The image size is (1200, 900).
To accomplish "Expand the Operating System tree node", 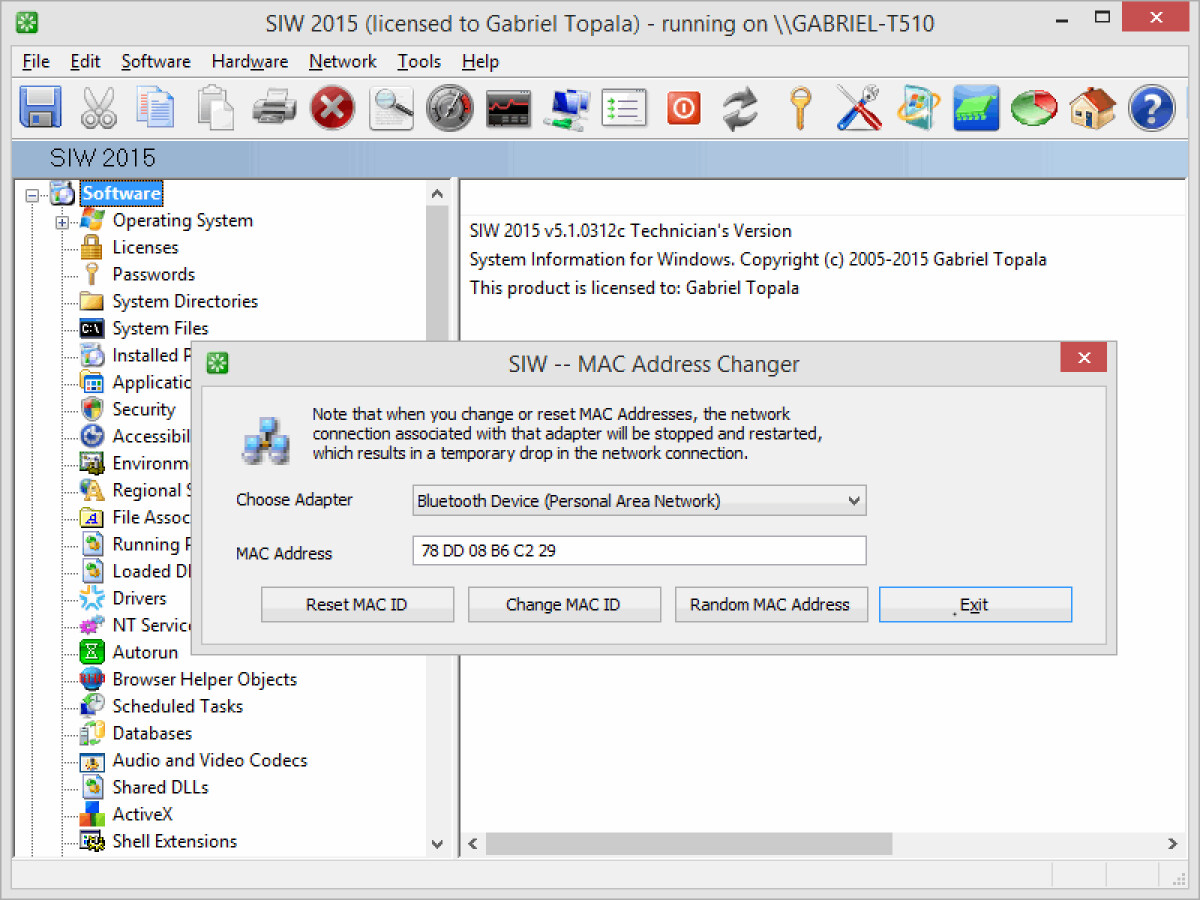I will tap(62, 222).
